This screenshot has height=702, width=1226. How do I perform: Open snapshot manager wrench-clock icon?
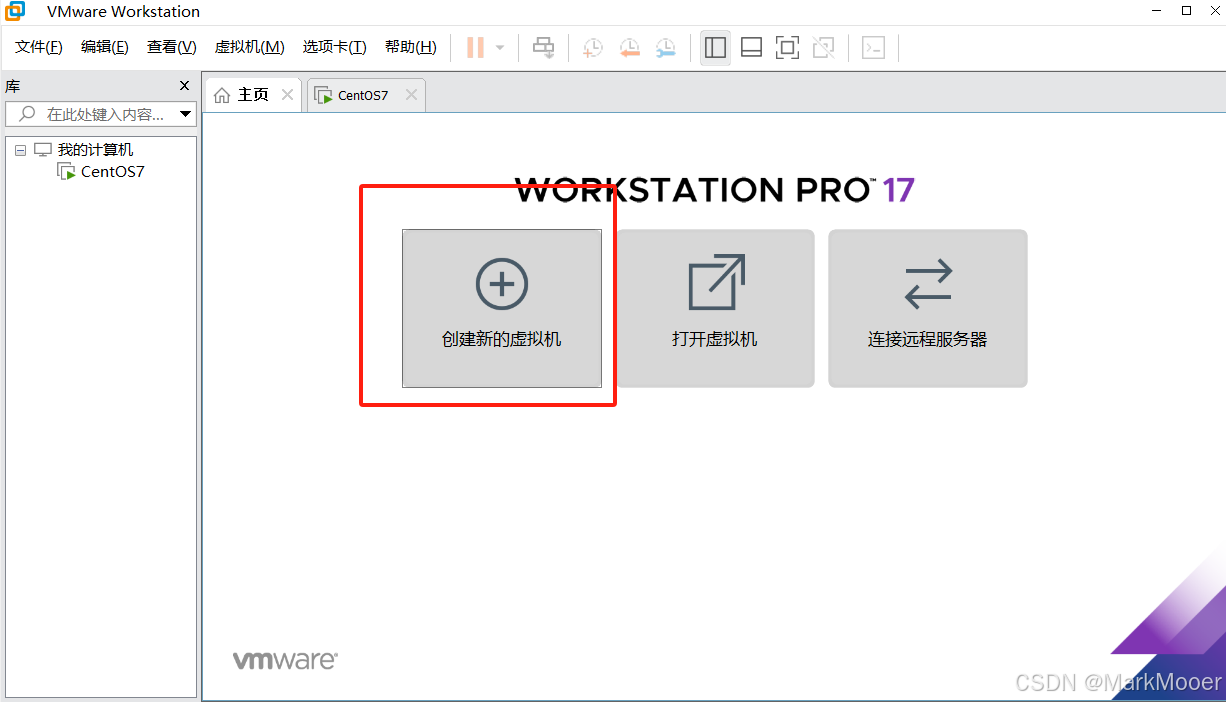point(666,47)
